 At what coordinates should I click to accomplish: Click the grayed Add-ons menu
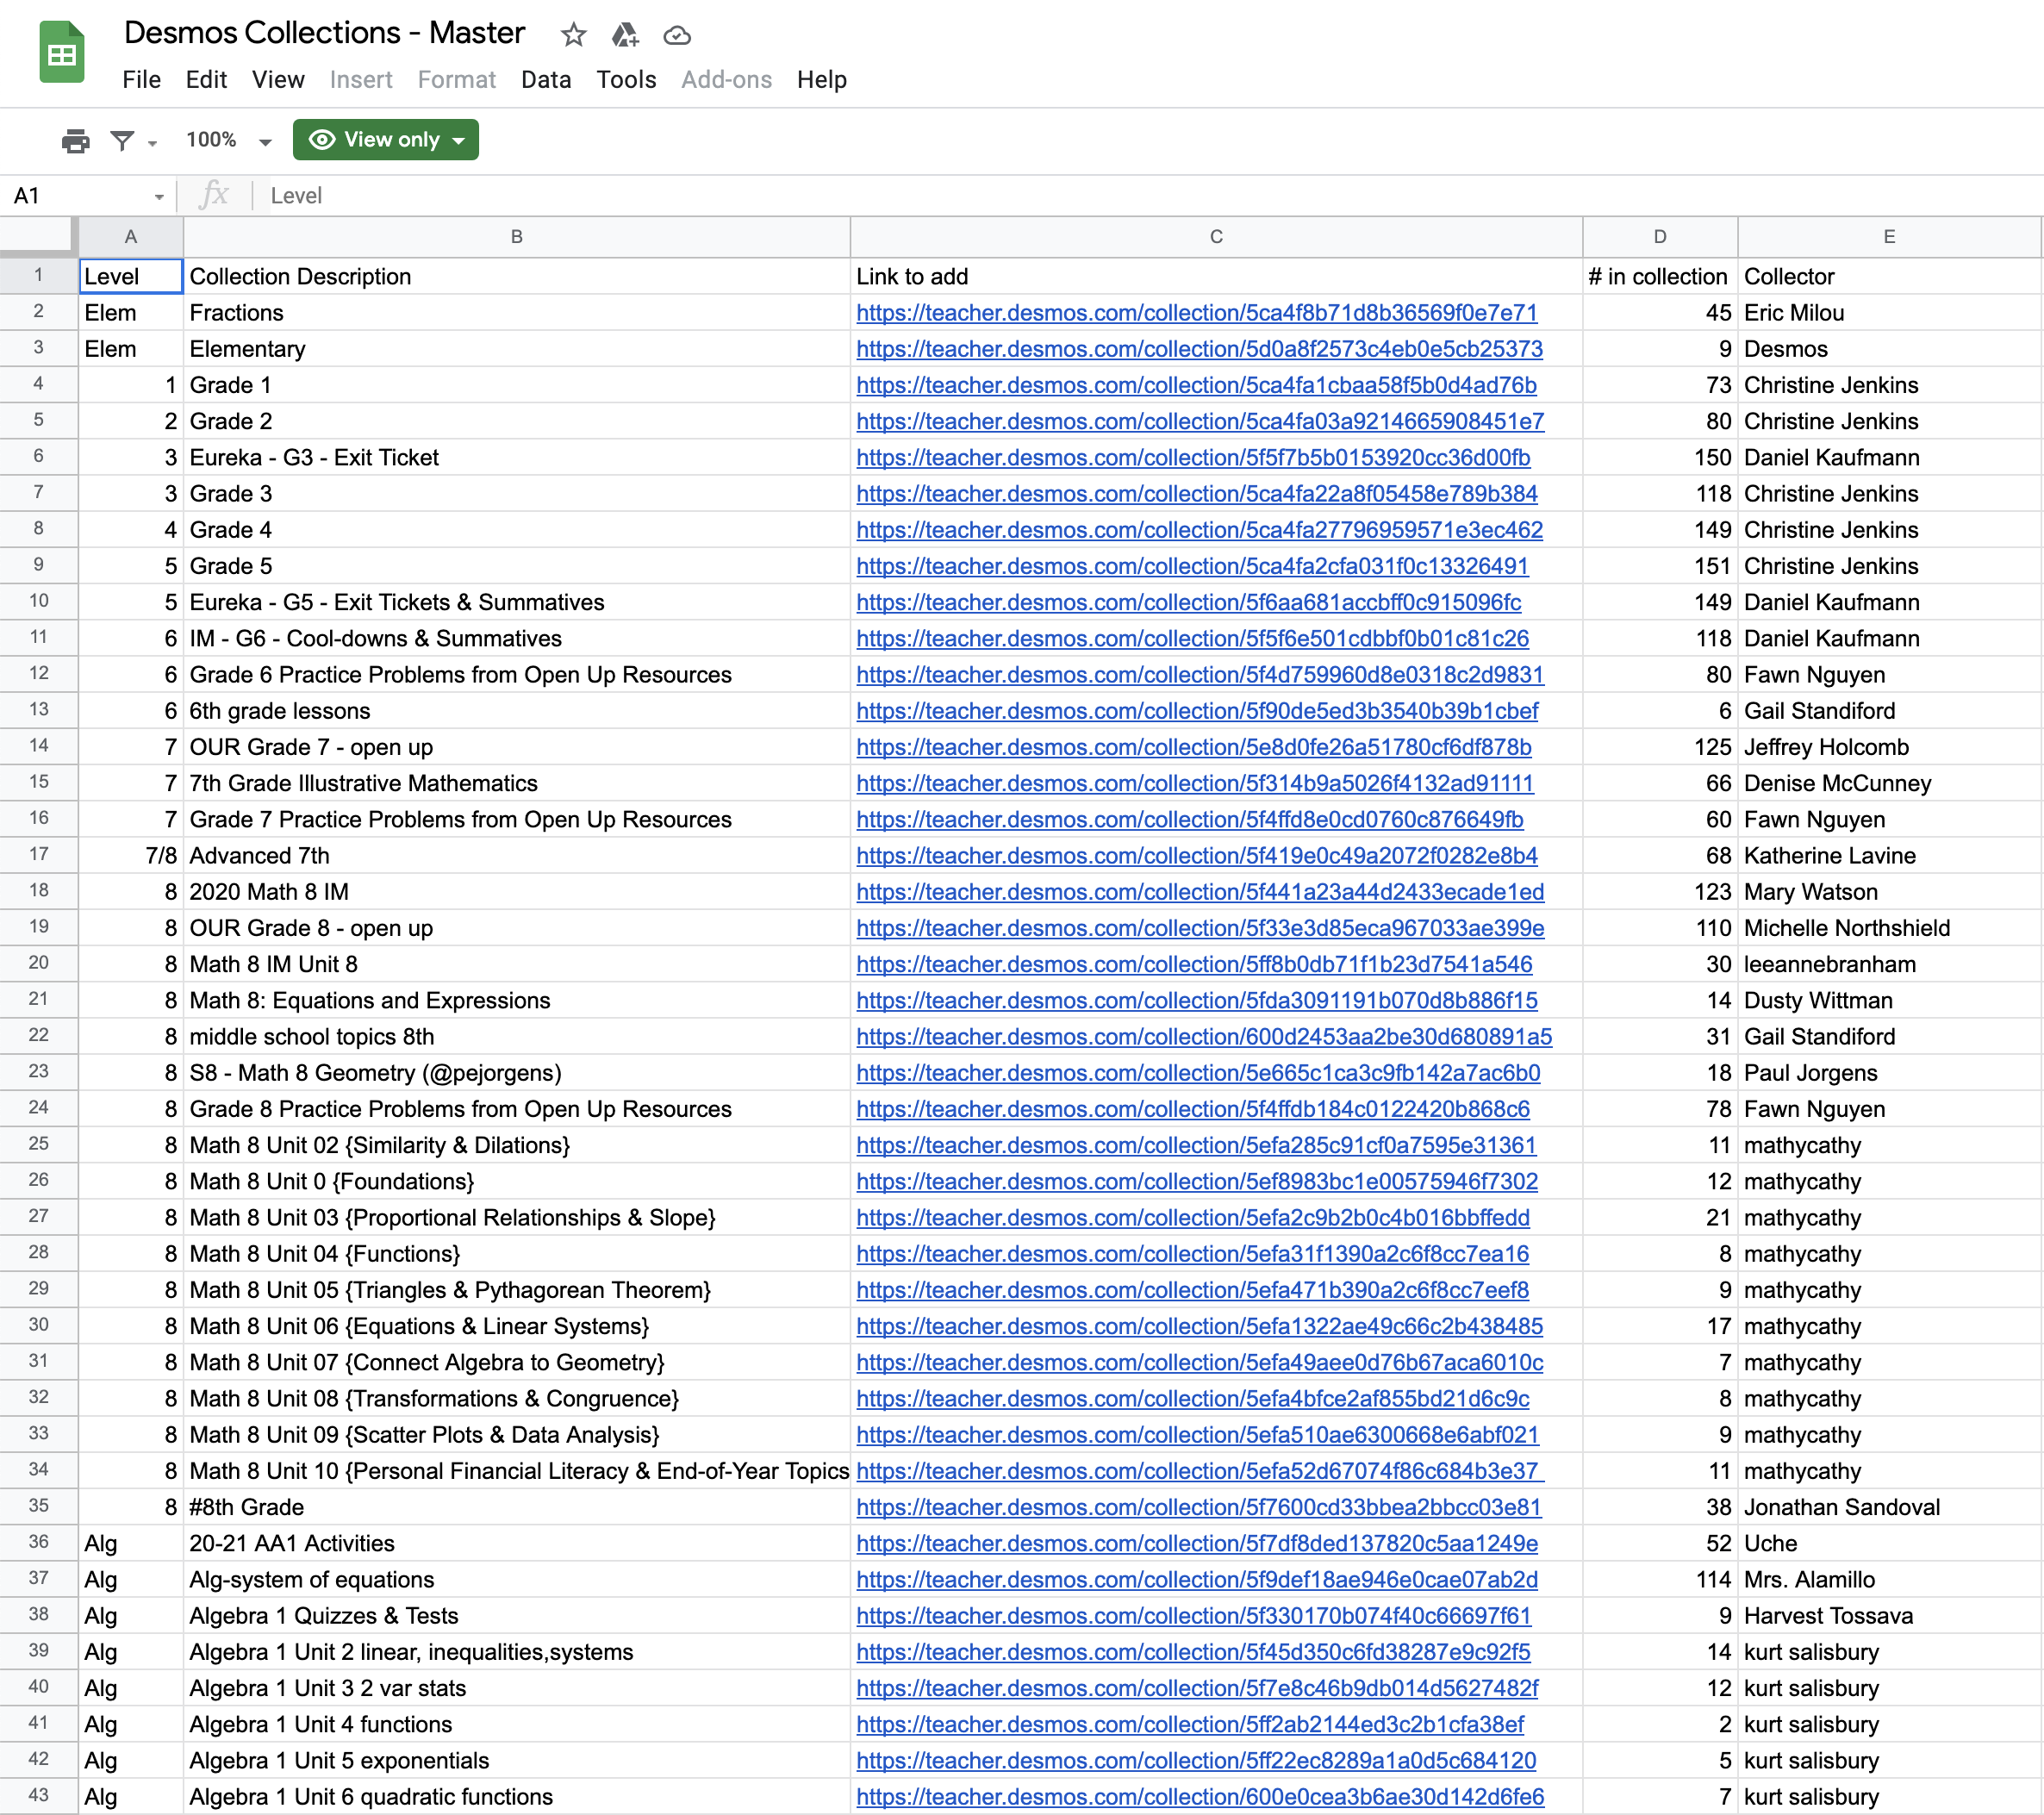pos(727,80)
